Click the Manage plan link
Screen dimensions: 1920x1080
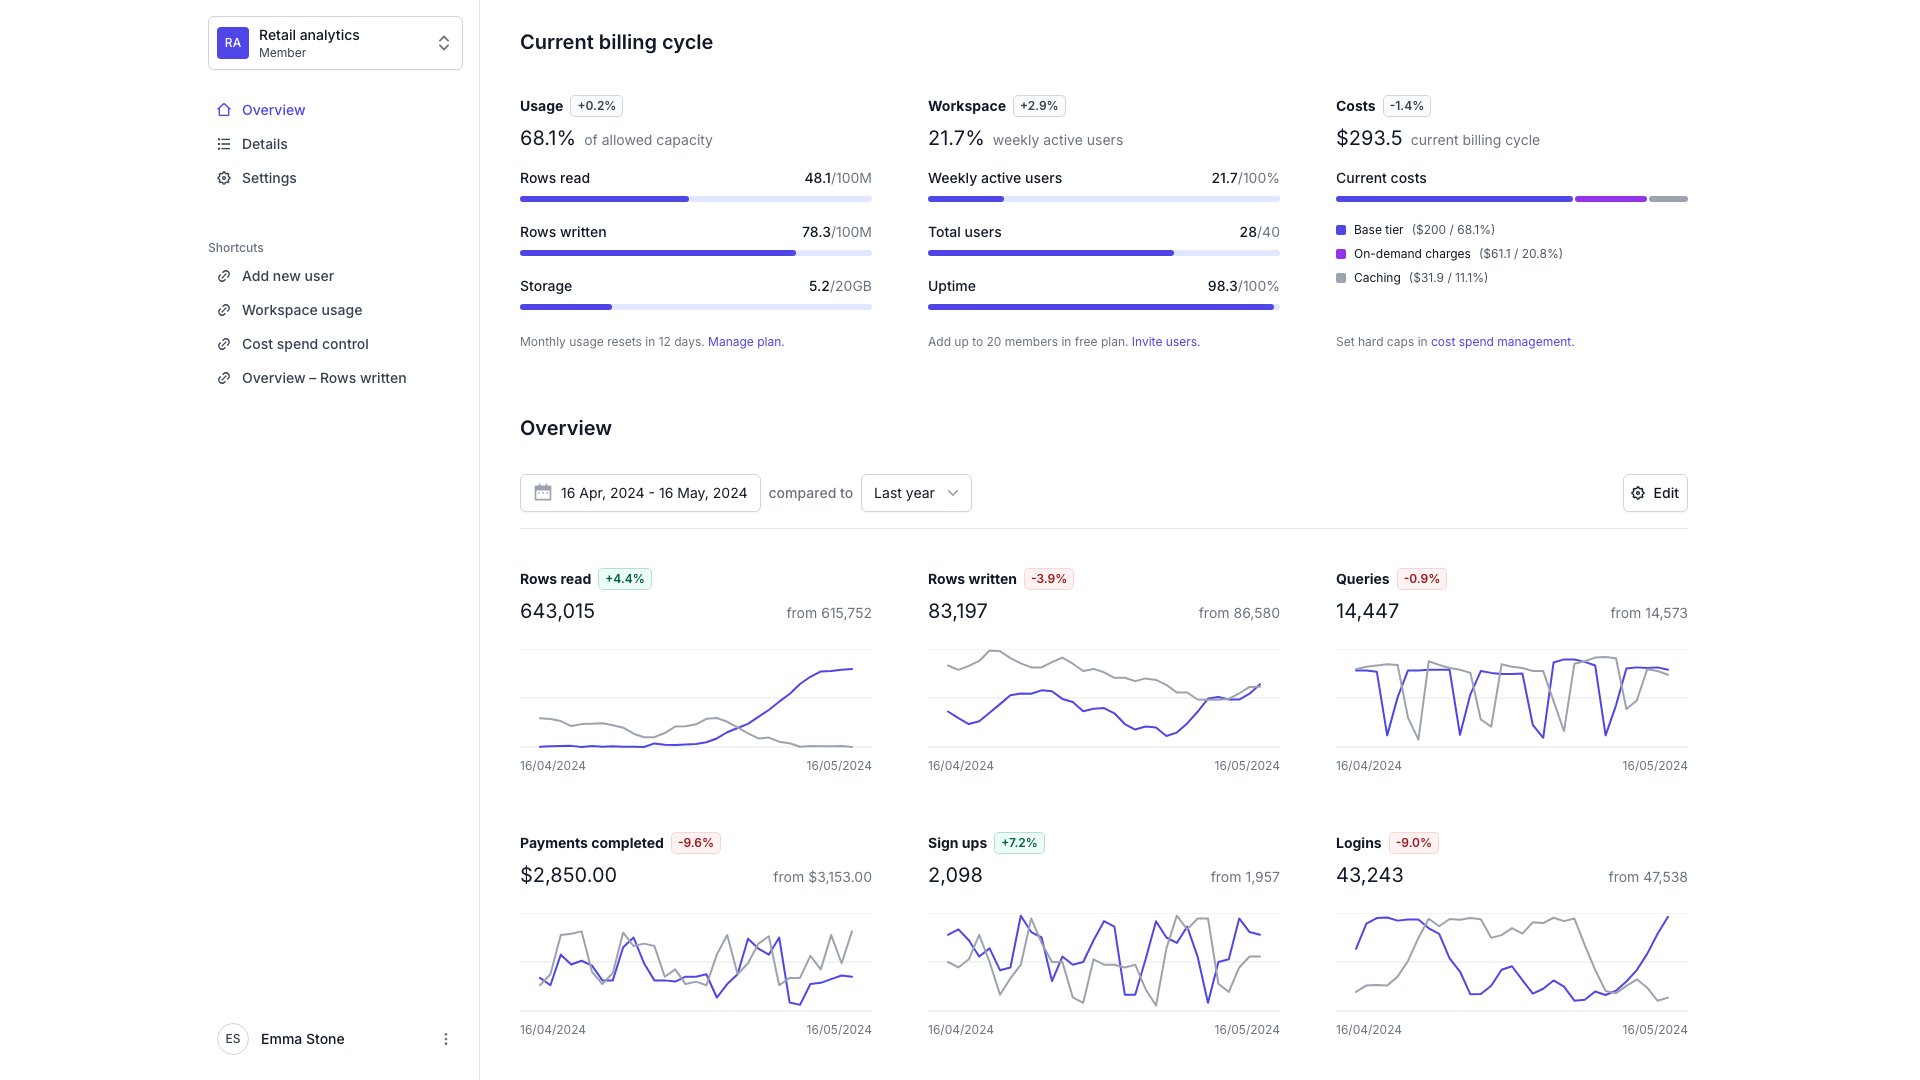point(744,341)
